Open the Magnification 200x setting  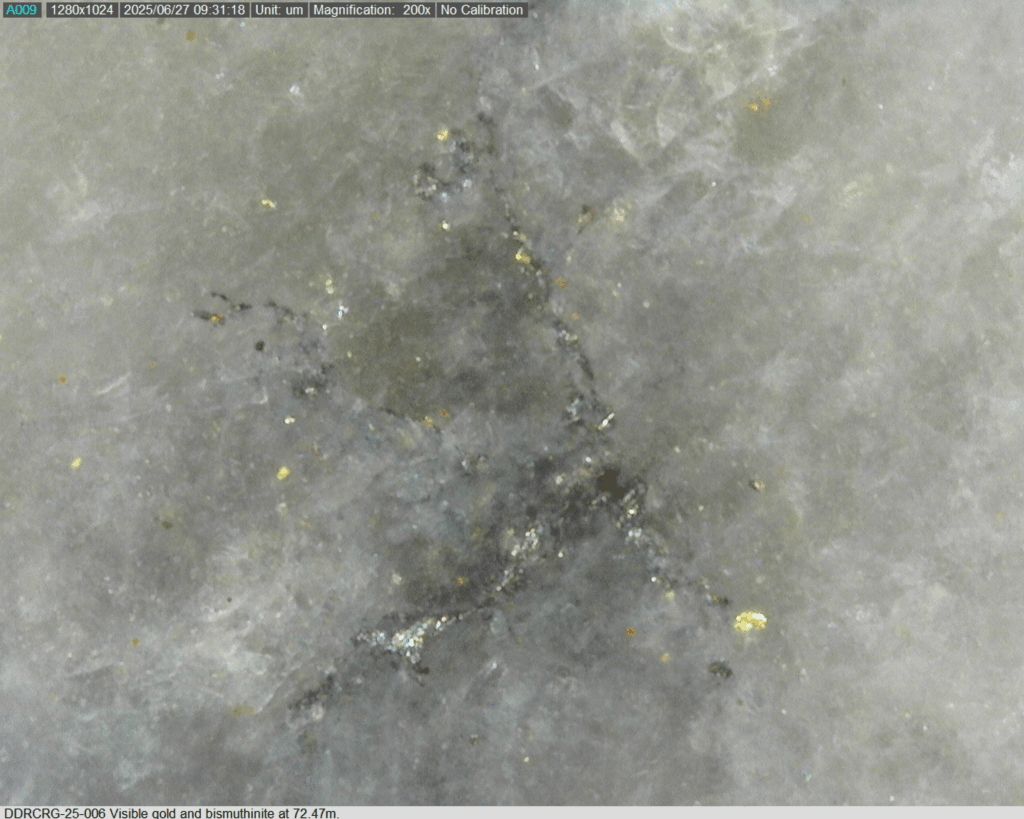coord(370,10)
